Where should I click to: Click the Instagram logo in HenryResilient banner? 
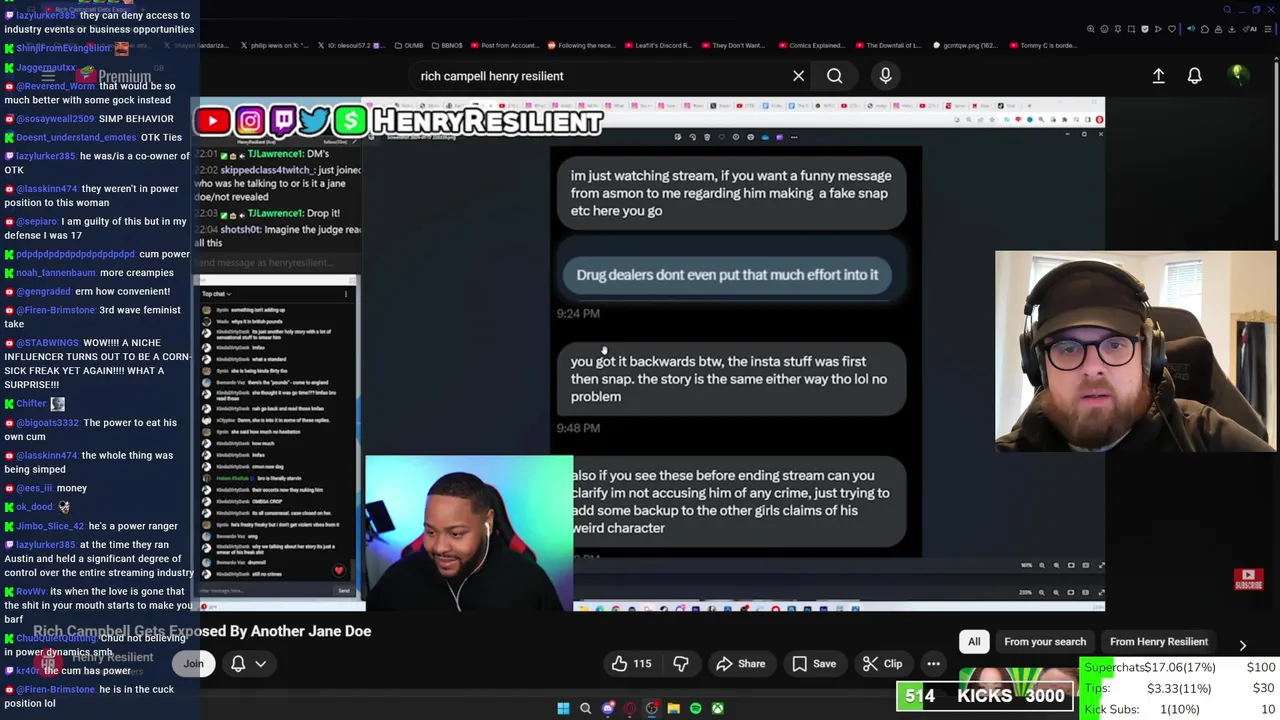coord(250,121)
